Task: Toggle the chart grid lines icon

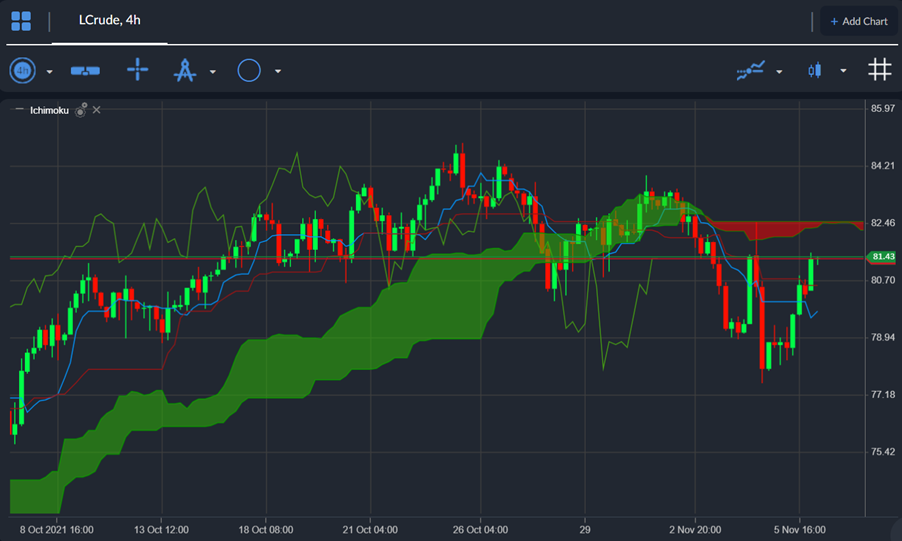Action: [880, 70]
